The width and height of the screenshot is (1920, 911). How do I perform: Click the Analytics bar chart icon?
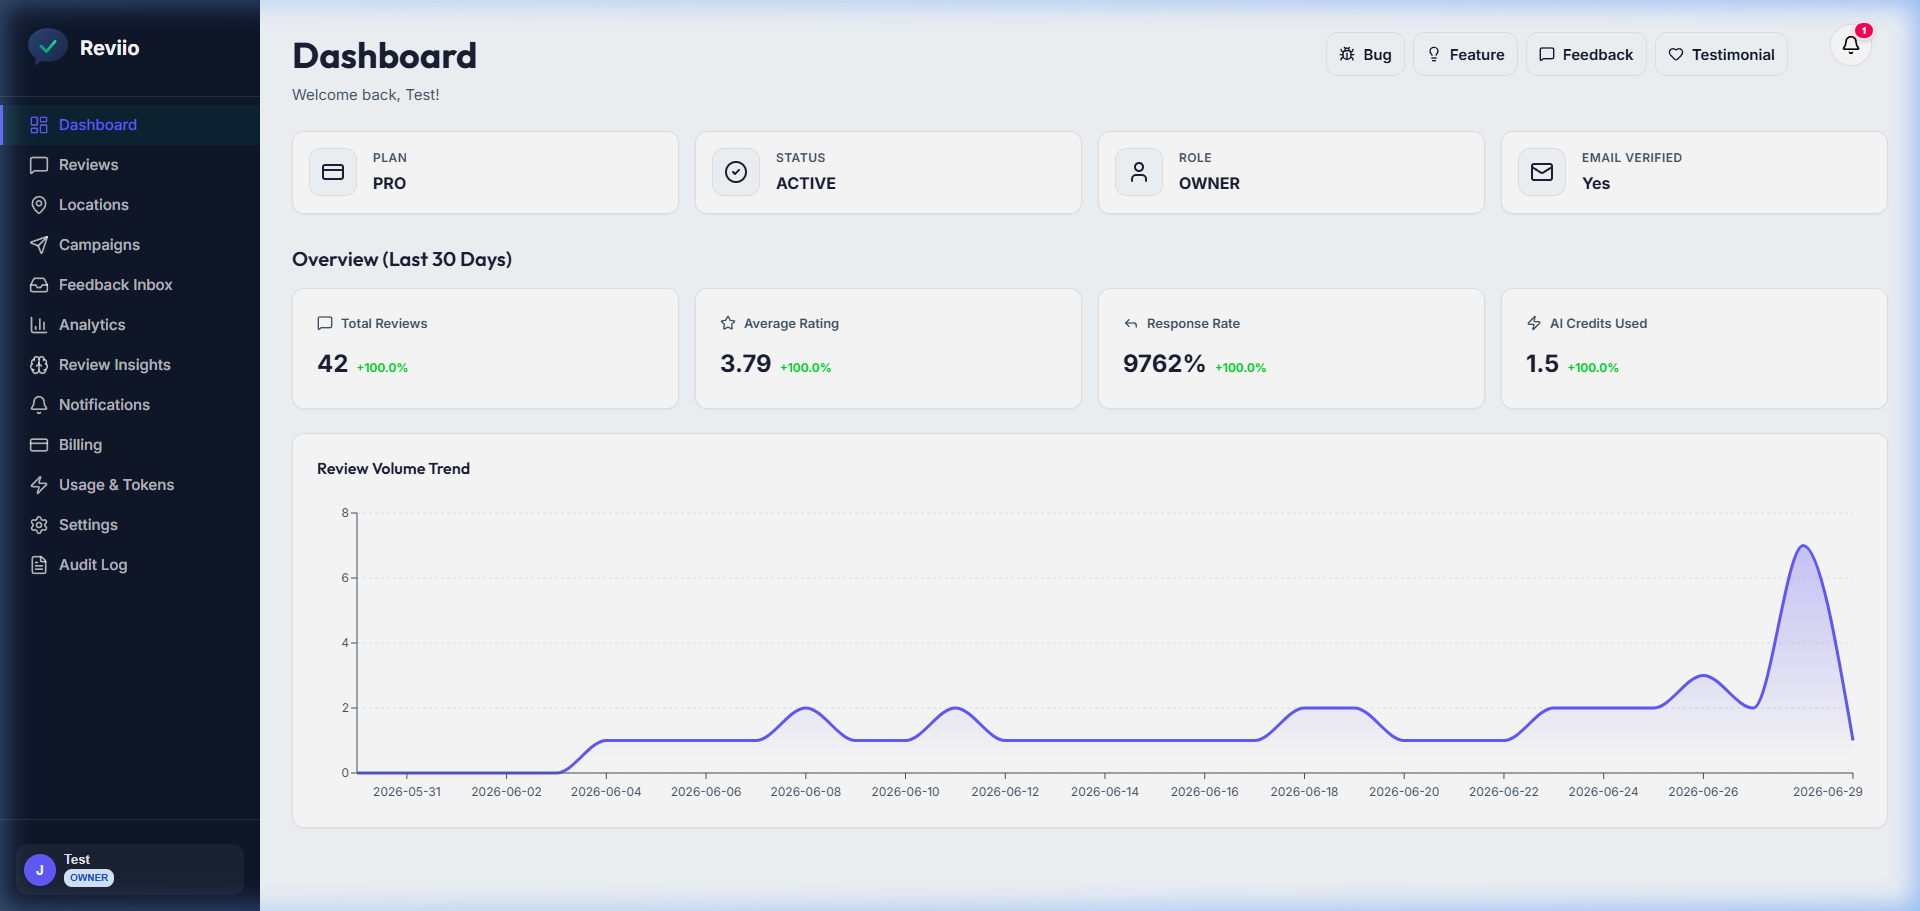pos(39,325)
